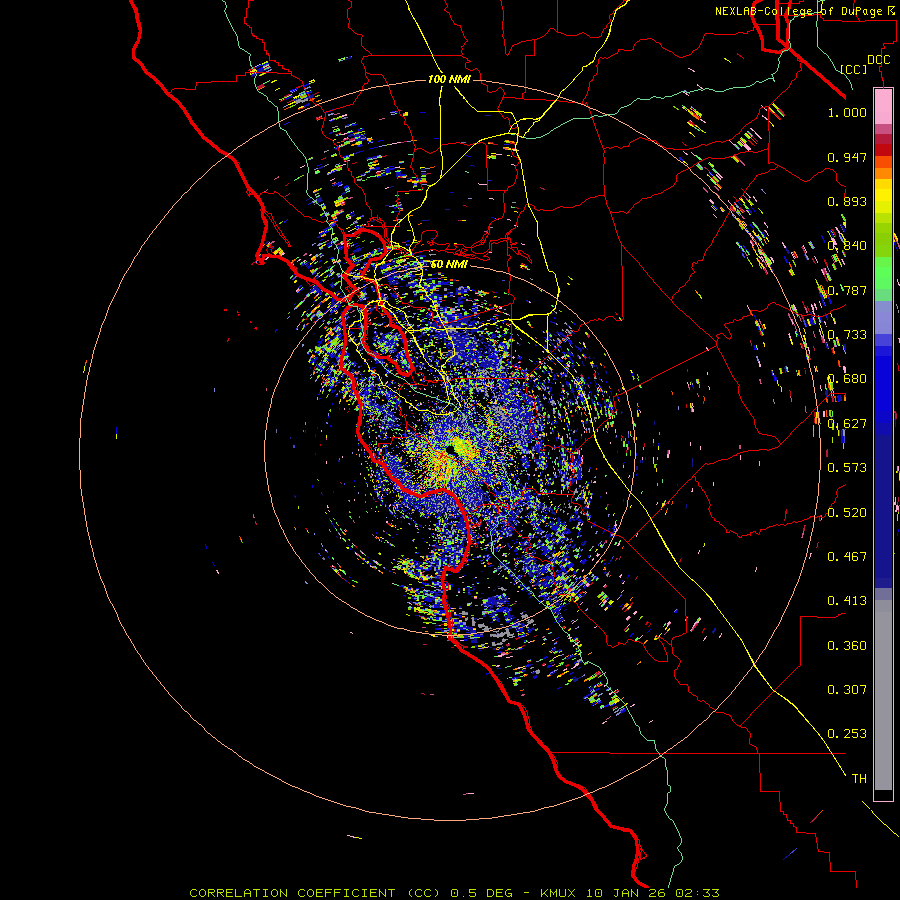900x900 pixels.
Task: Click the 0.627 color scale label
Action: click(x=847, y=424)
